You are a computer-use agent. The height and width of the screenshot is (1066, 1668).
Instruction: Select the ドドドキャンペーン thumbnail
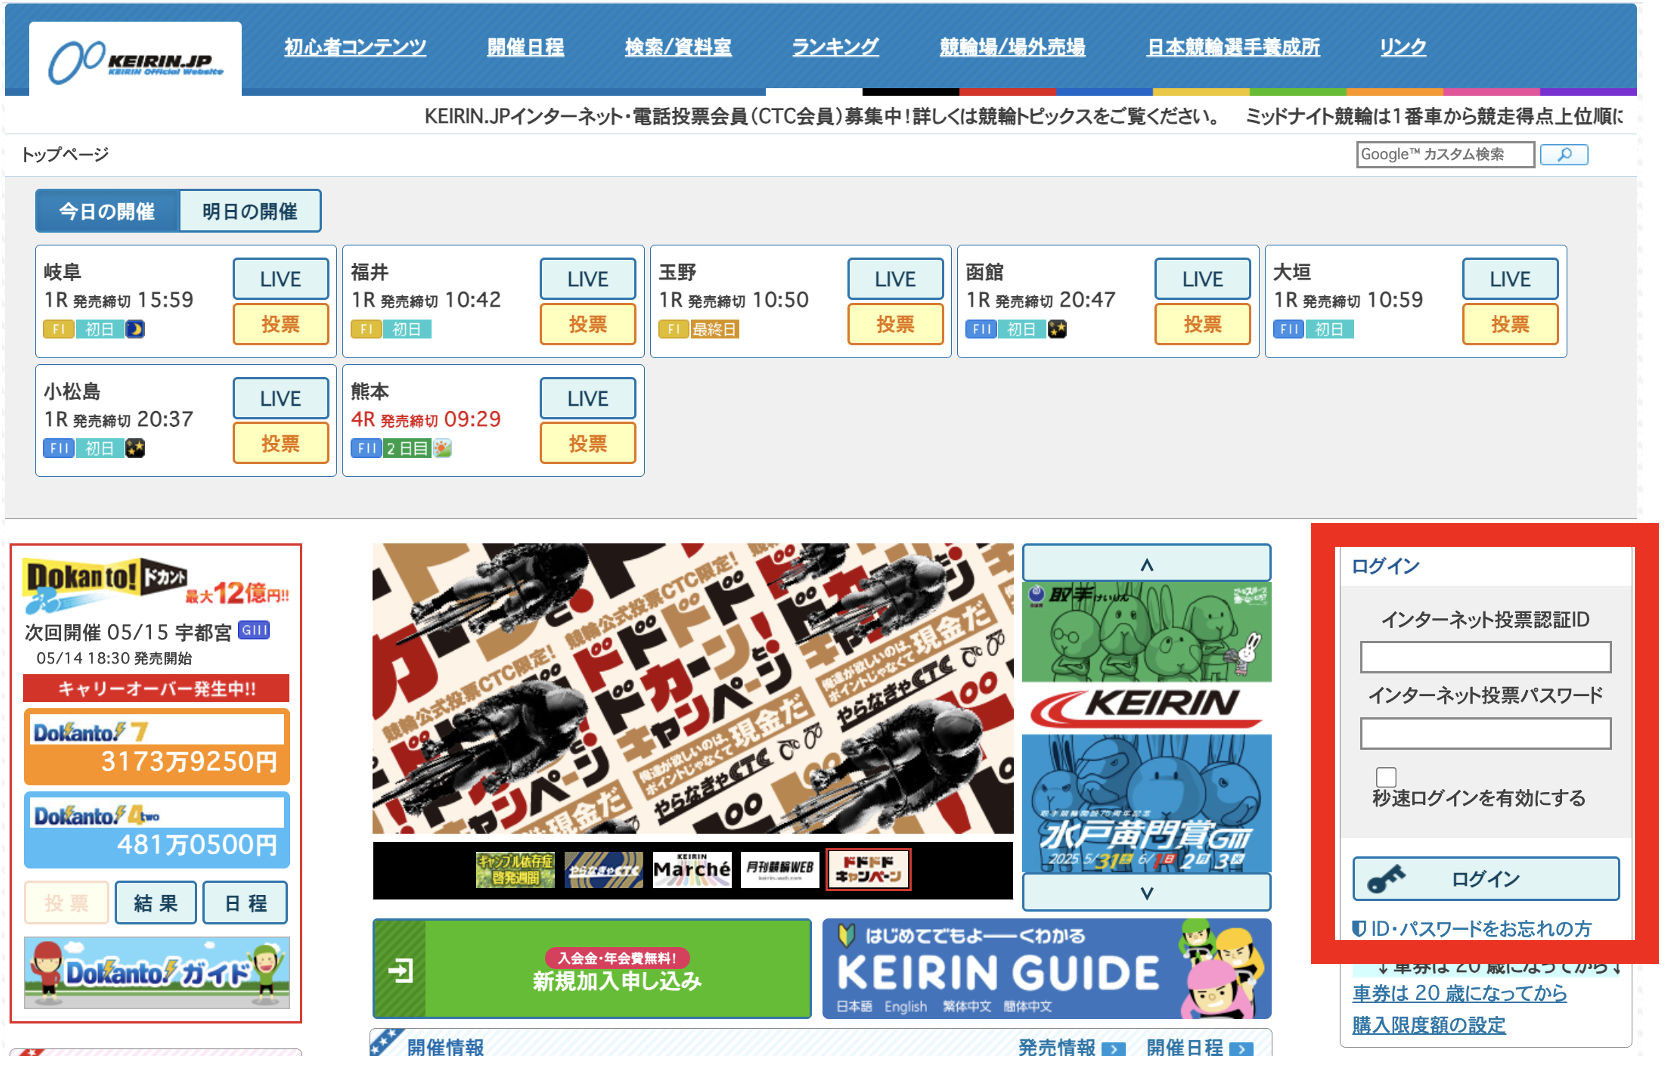pyautogui.click(x=869, y=870)
